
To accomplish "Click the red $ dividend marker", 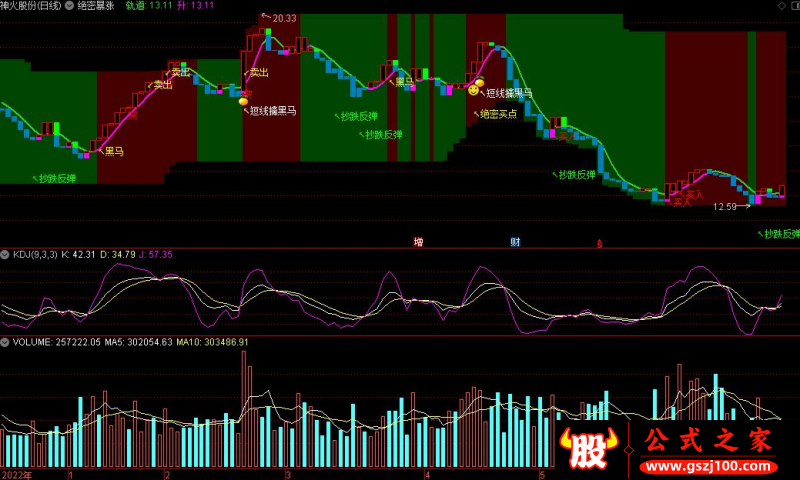I will point(599,244).
